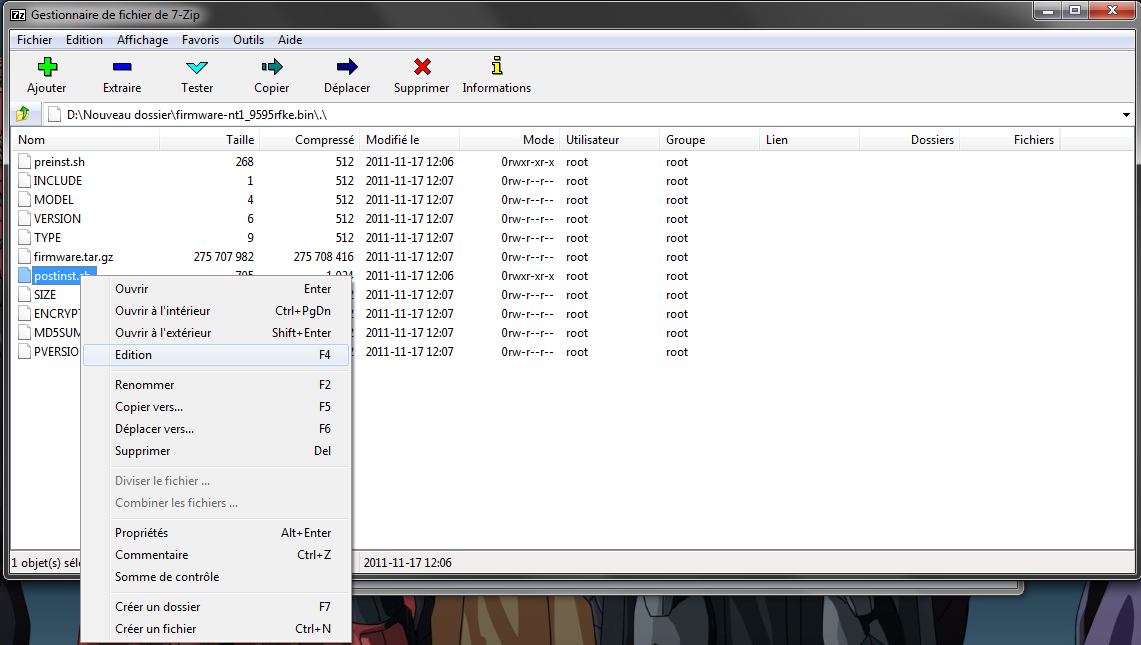Choose Commentaire in the context menu
1141x645 pixels.
tap(216, 555)
